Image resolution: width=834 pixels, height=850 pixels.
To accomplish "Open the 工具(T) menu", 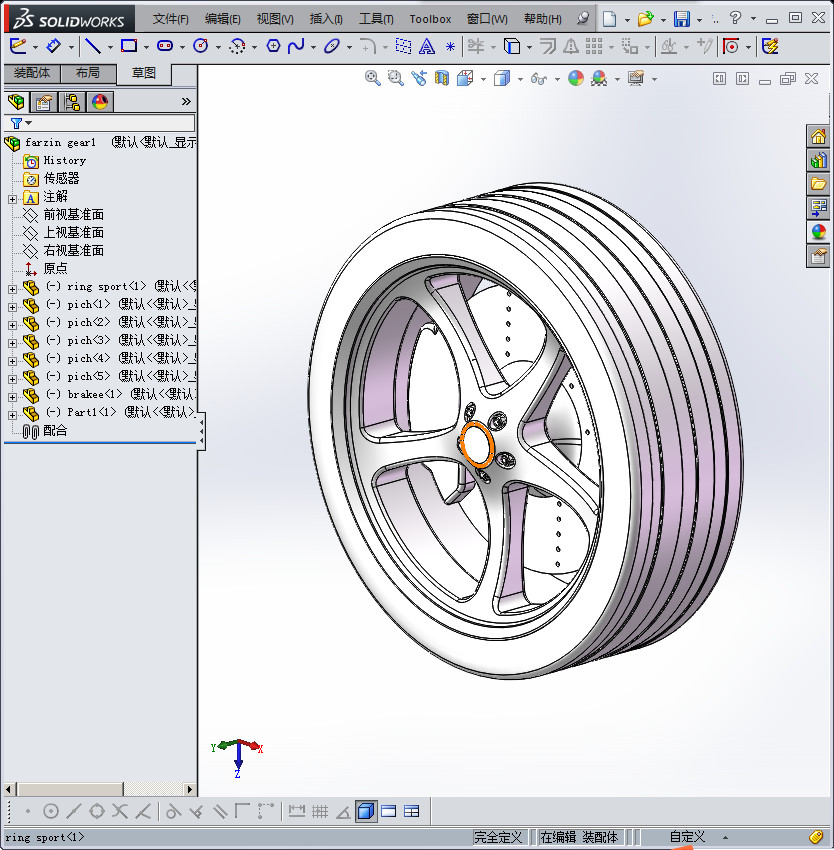I will point(376,19).
